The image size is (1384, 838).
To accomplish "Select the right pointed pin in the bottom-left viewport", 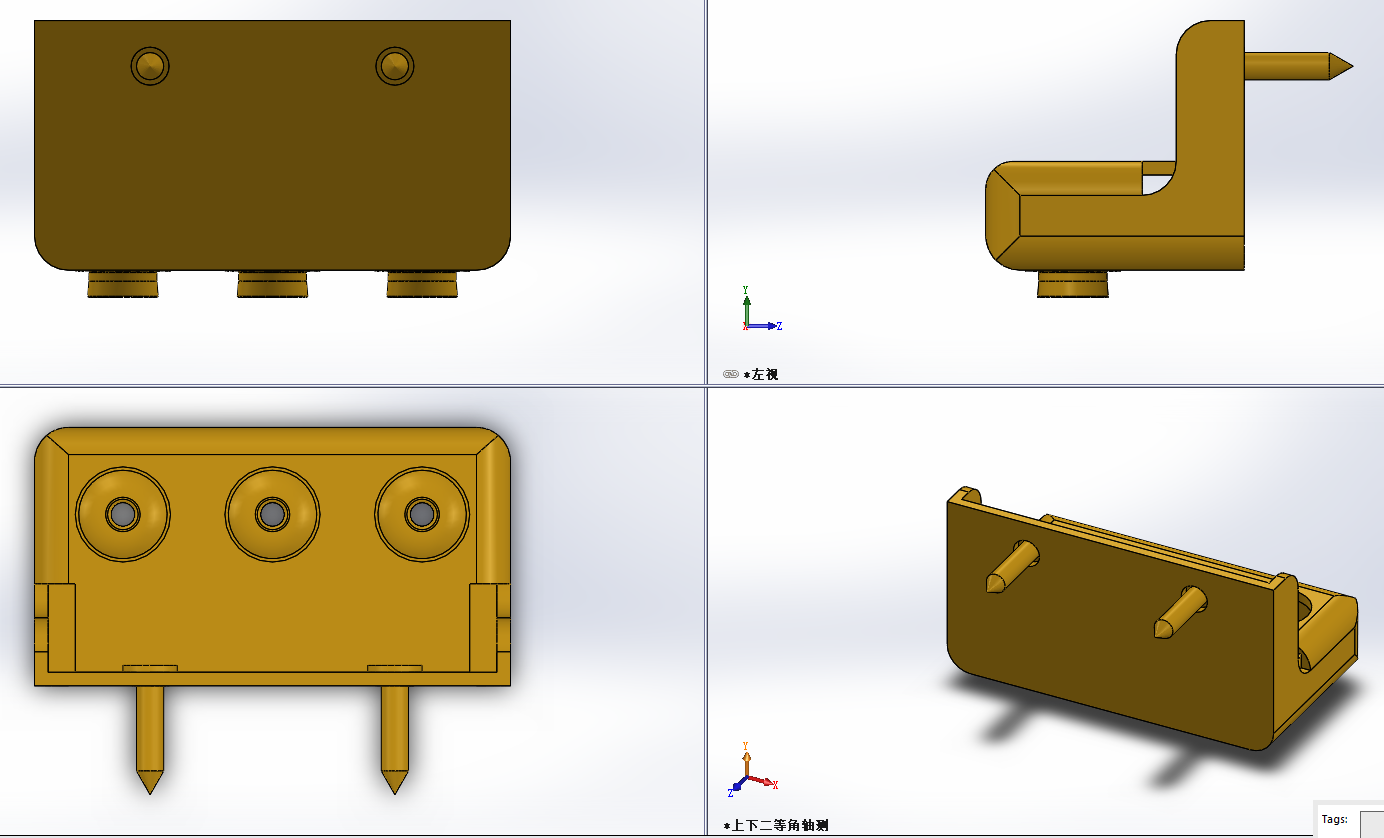I will [395, 739].
